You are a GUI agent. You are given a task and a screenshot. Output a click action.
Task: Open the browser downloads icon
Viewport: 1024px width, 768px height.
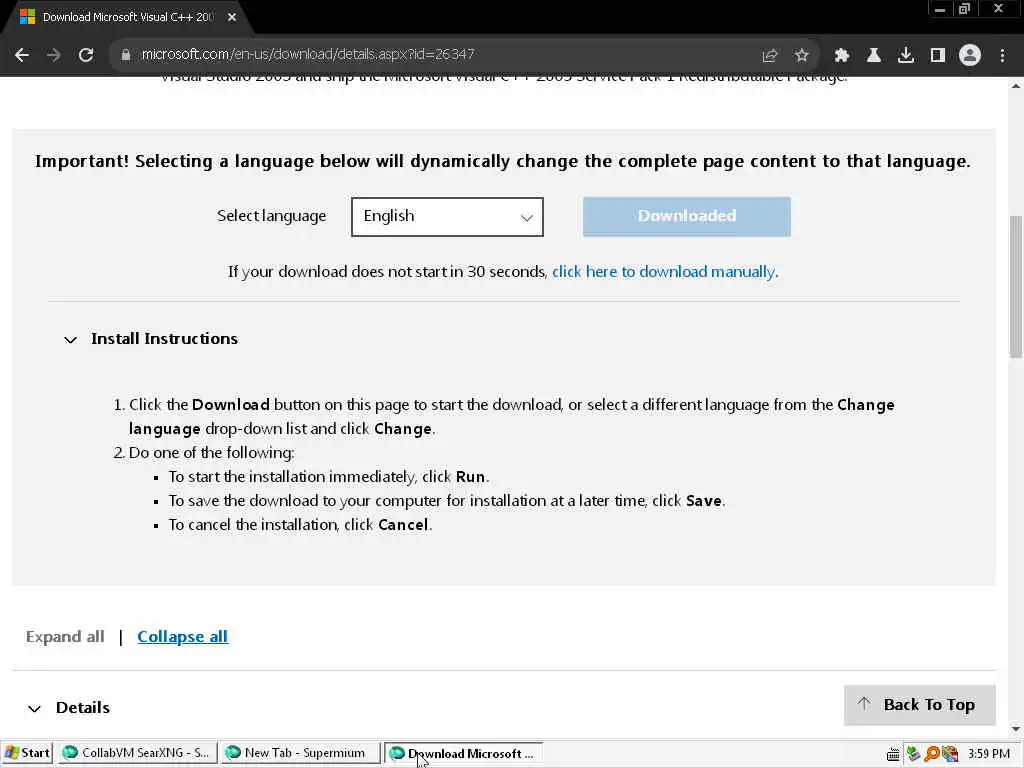[x=905, y=55]
